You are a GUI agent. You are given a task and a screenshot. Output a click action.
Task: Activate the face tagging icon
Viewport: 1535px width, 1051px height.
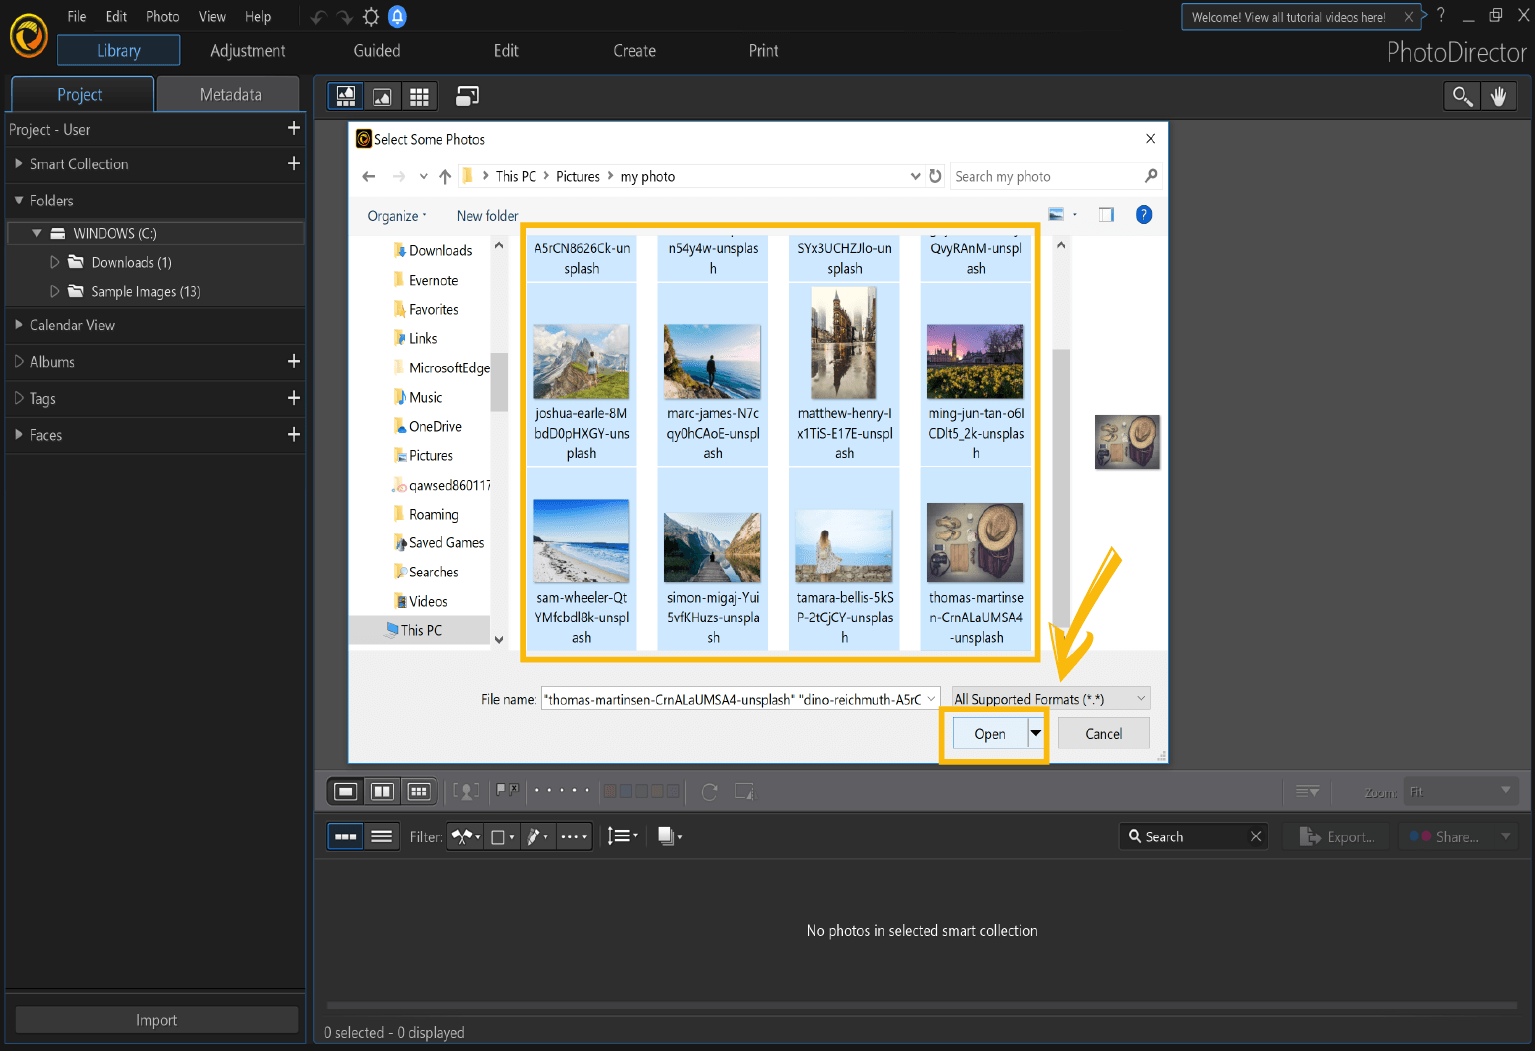pos(466,791)
